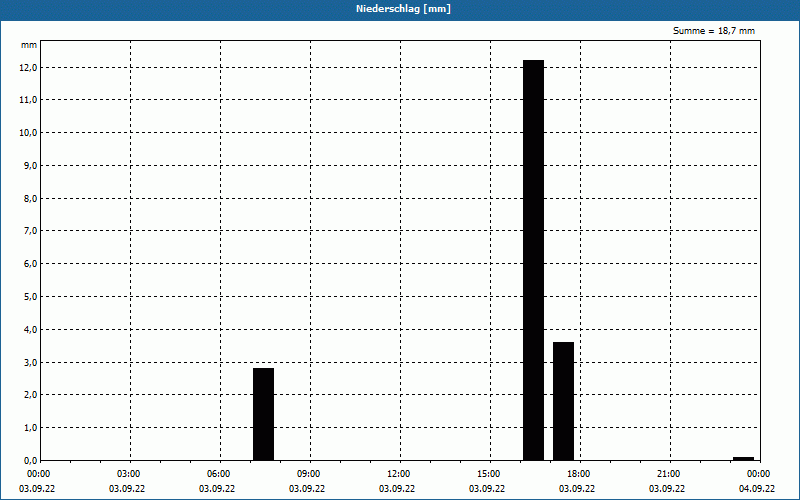
Task: Click the 5,0 y-axis value
Action: [31, 296]
